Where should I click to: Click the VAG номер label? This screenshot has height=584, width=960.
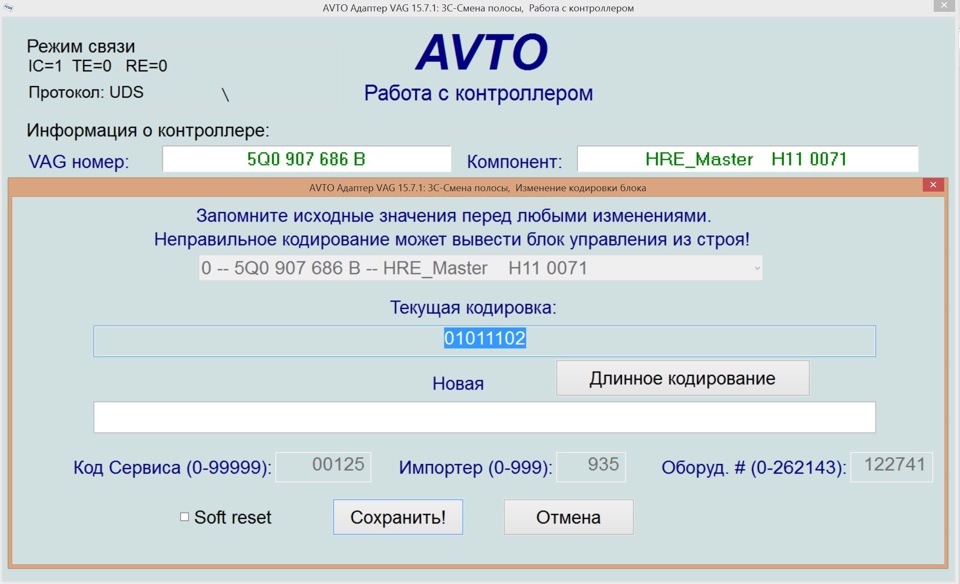tap(79, 162)
